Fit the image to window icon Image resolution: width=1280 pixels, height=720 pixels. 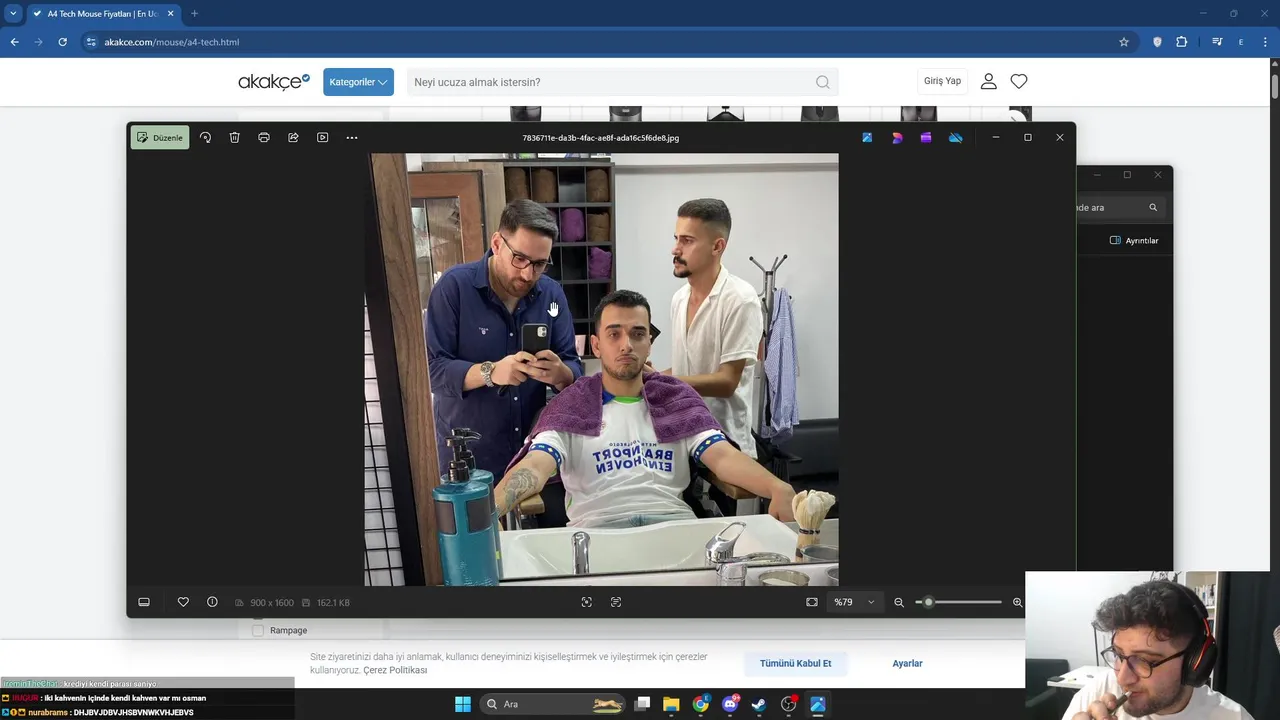pos(812,602)
